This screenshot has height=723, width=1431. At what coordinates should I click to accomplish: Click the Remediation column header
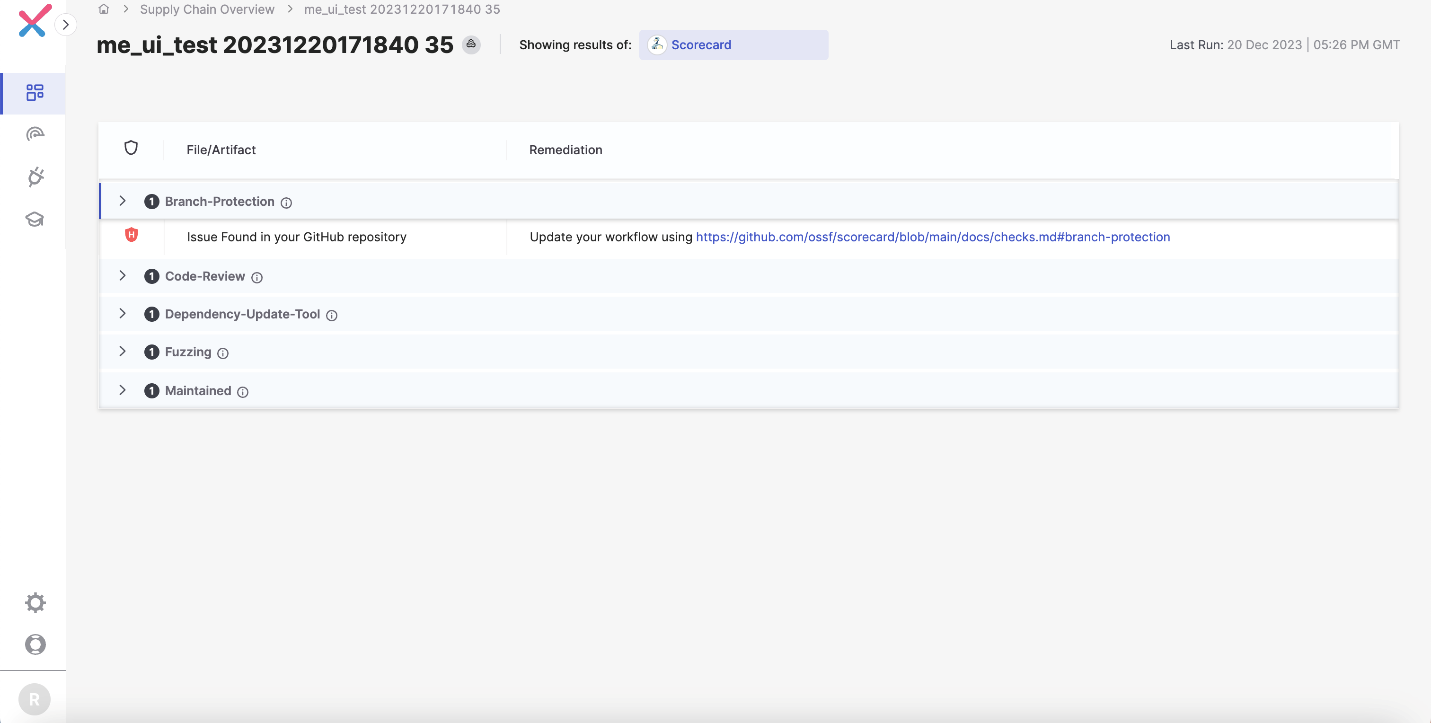566,150
